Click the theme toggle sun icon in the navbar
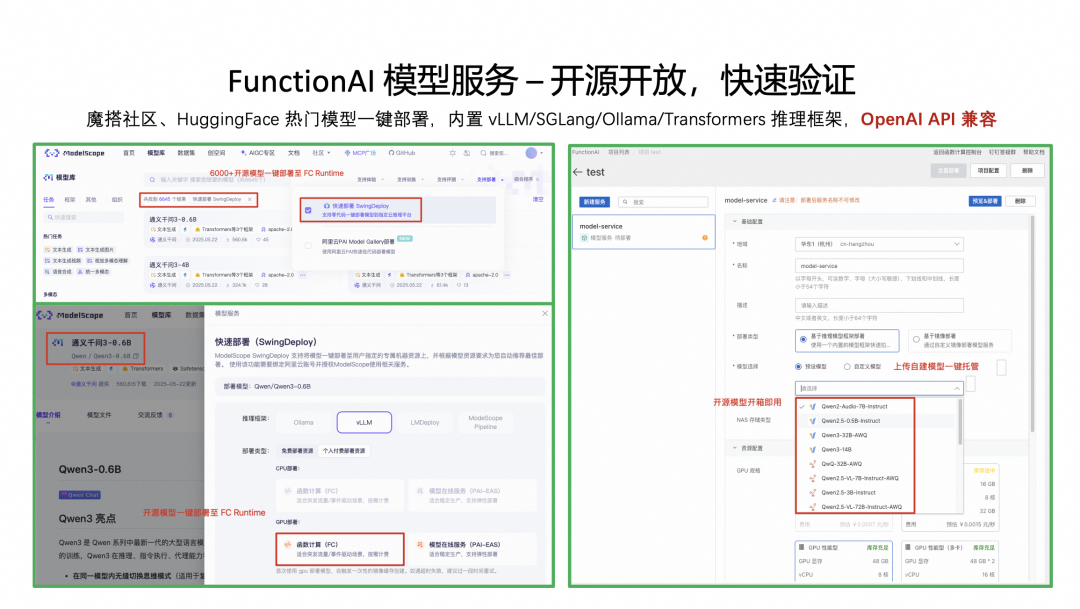Viewport: 1080px width, 609px height. click(453, 153)
